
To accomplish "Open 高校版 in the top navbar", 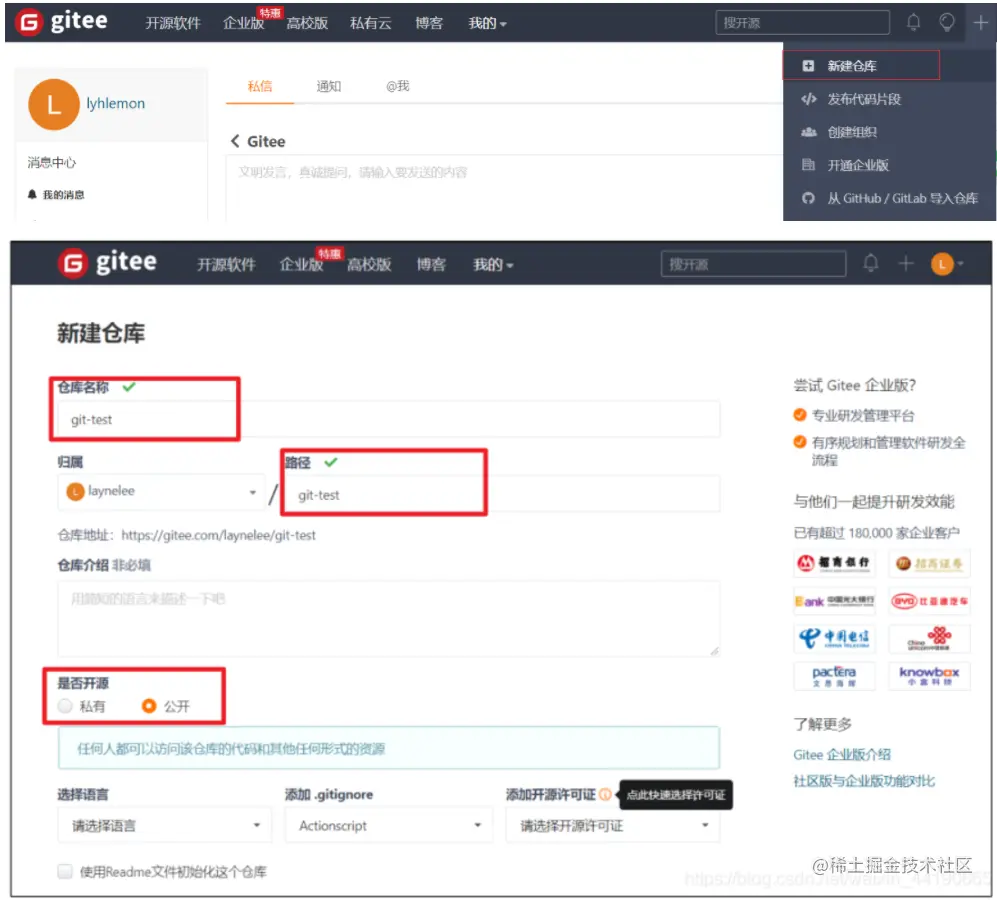I will (307, 24).
